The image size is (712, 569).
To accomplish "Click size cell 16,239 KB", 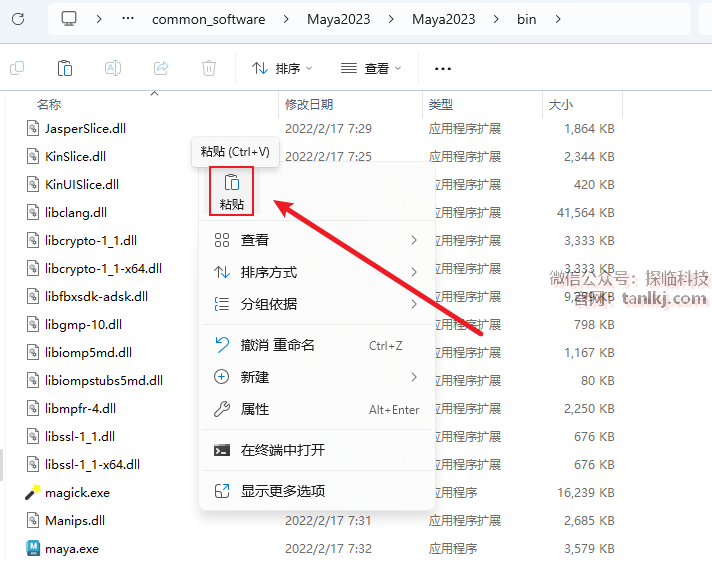I will pyautogui.click(x=586, y=493).
